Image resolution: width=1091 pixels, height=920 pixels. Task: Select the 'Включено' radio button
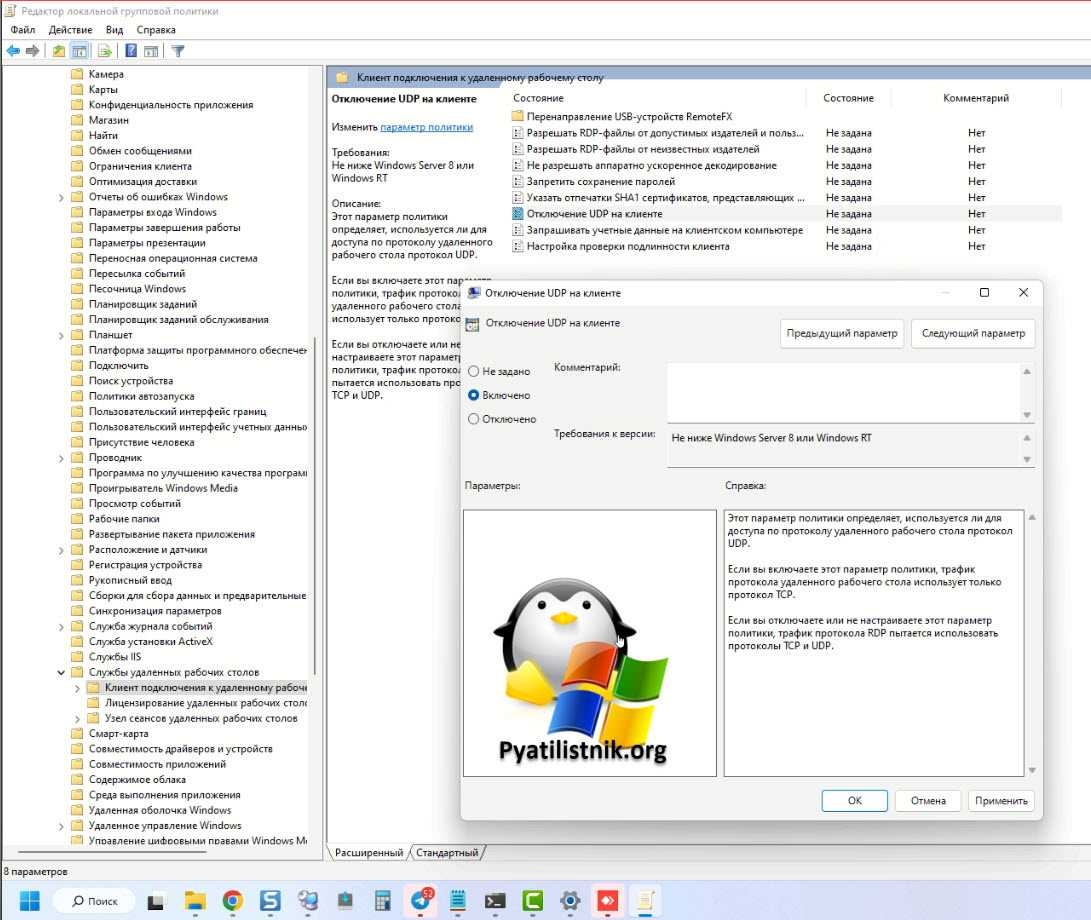(x=474, y=395)
